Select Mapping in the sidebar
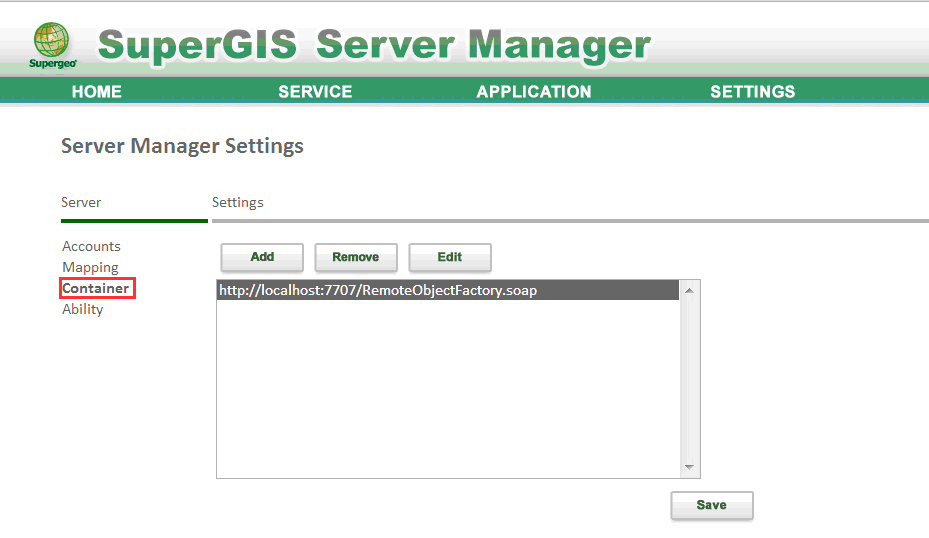The image size is (929, 538). 90,268
